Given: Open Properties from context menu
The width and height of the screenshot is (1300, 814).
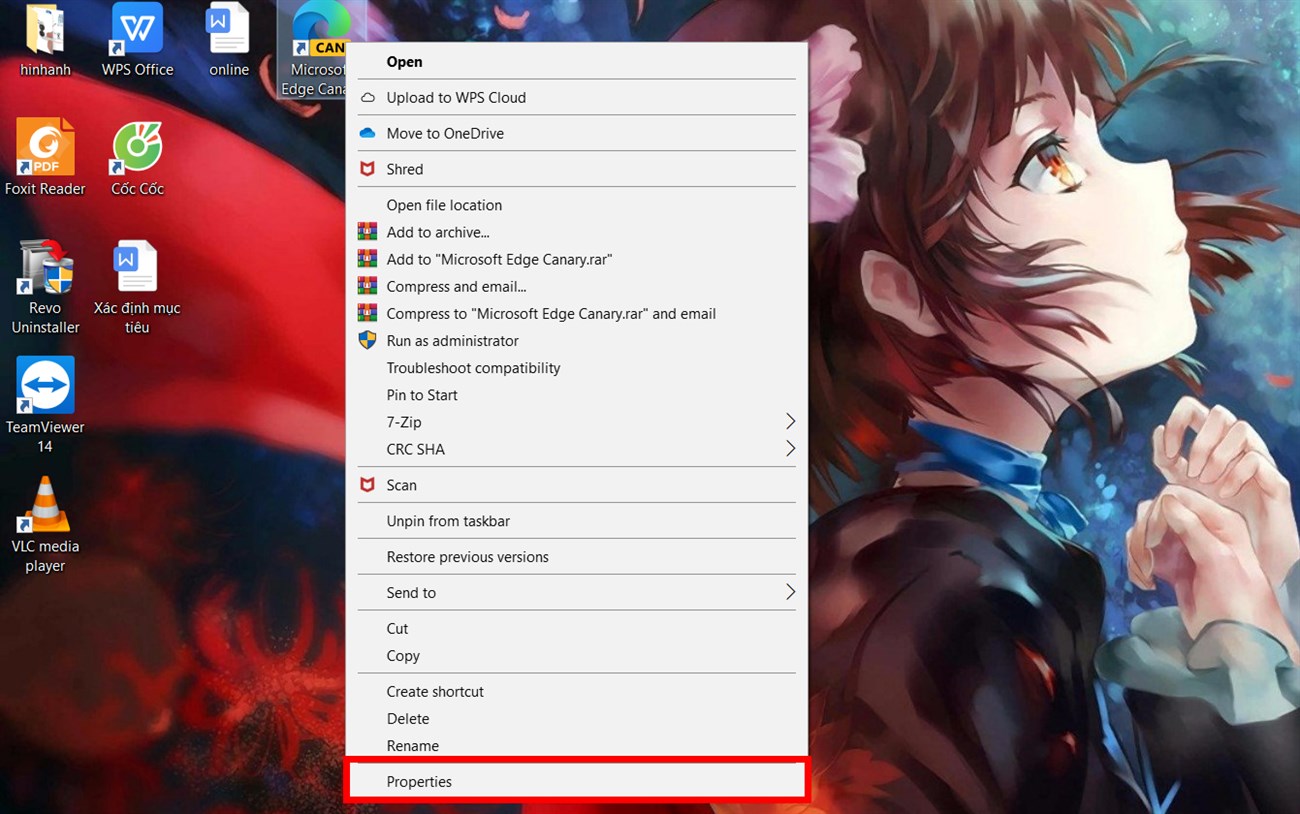Looking at the screenshot, I should [576, 781].
